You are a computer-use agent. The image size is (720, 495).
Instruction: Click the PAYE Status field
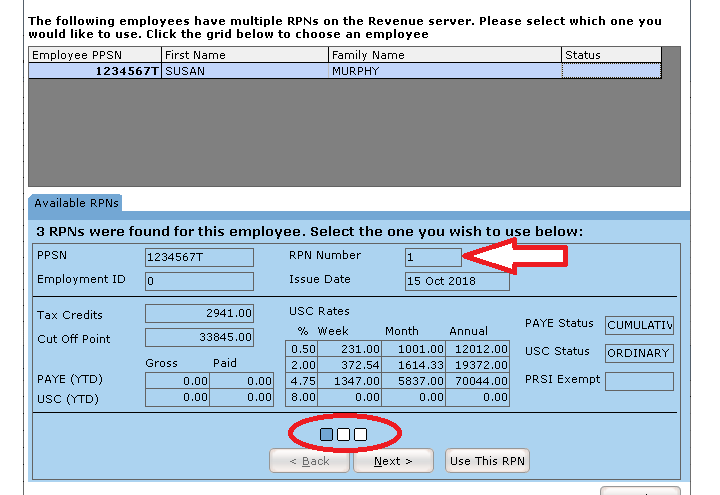pos(639,325)
